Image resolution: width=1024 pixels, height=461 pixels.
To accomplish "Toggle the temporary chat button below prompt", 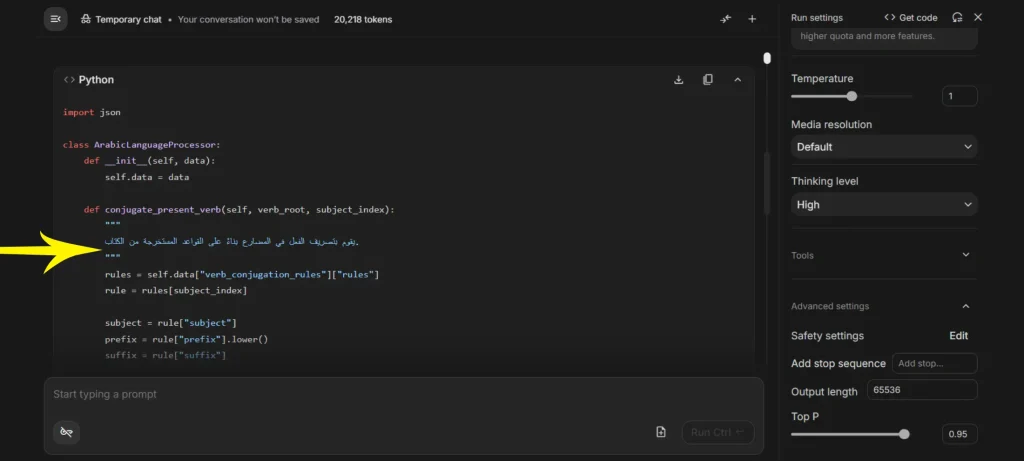I will pyautogui.click(x=66, y=432).
